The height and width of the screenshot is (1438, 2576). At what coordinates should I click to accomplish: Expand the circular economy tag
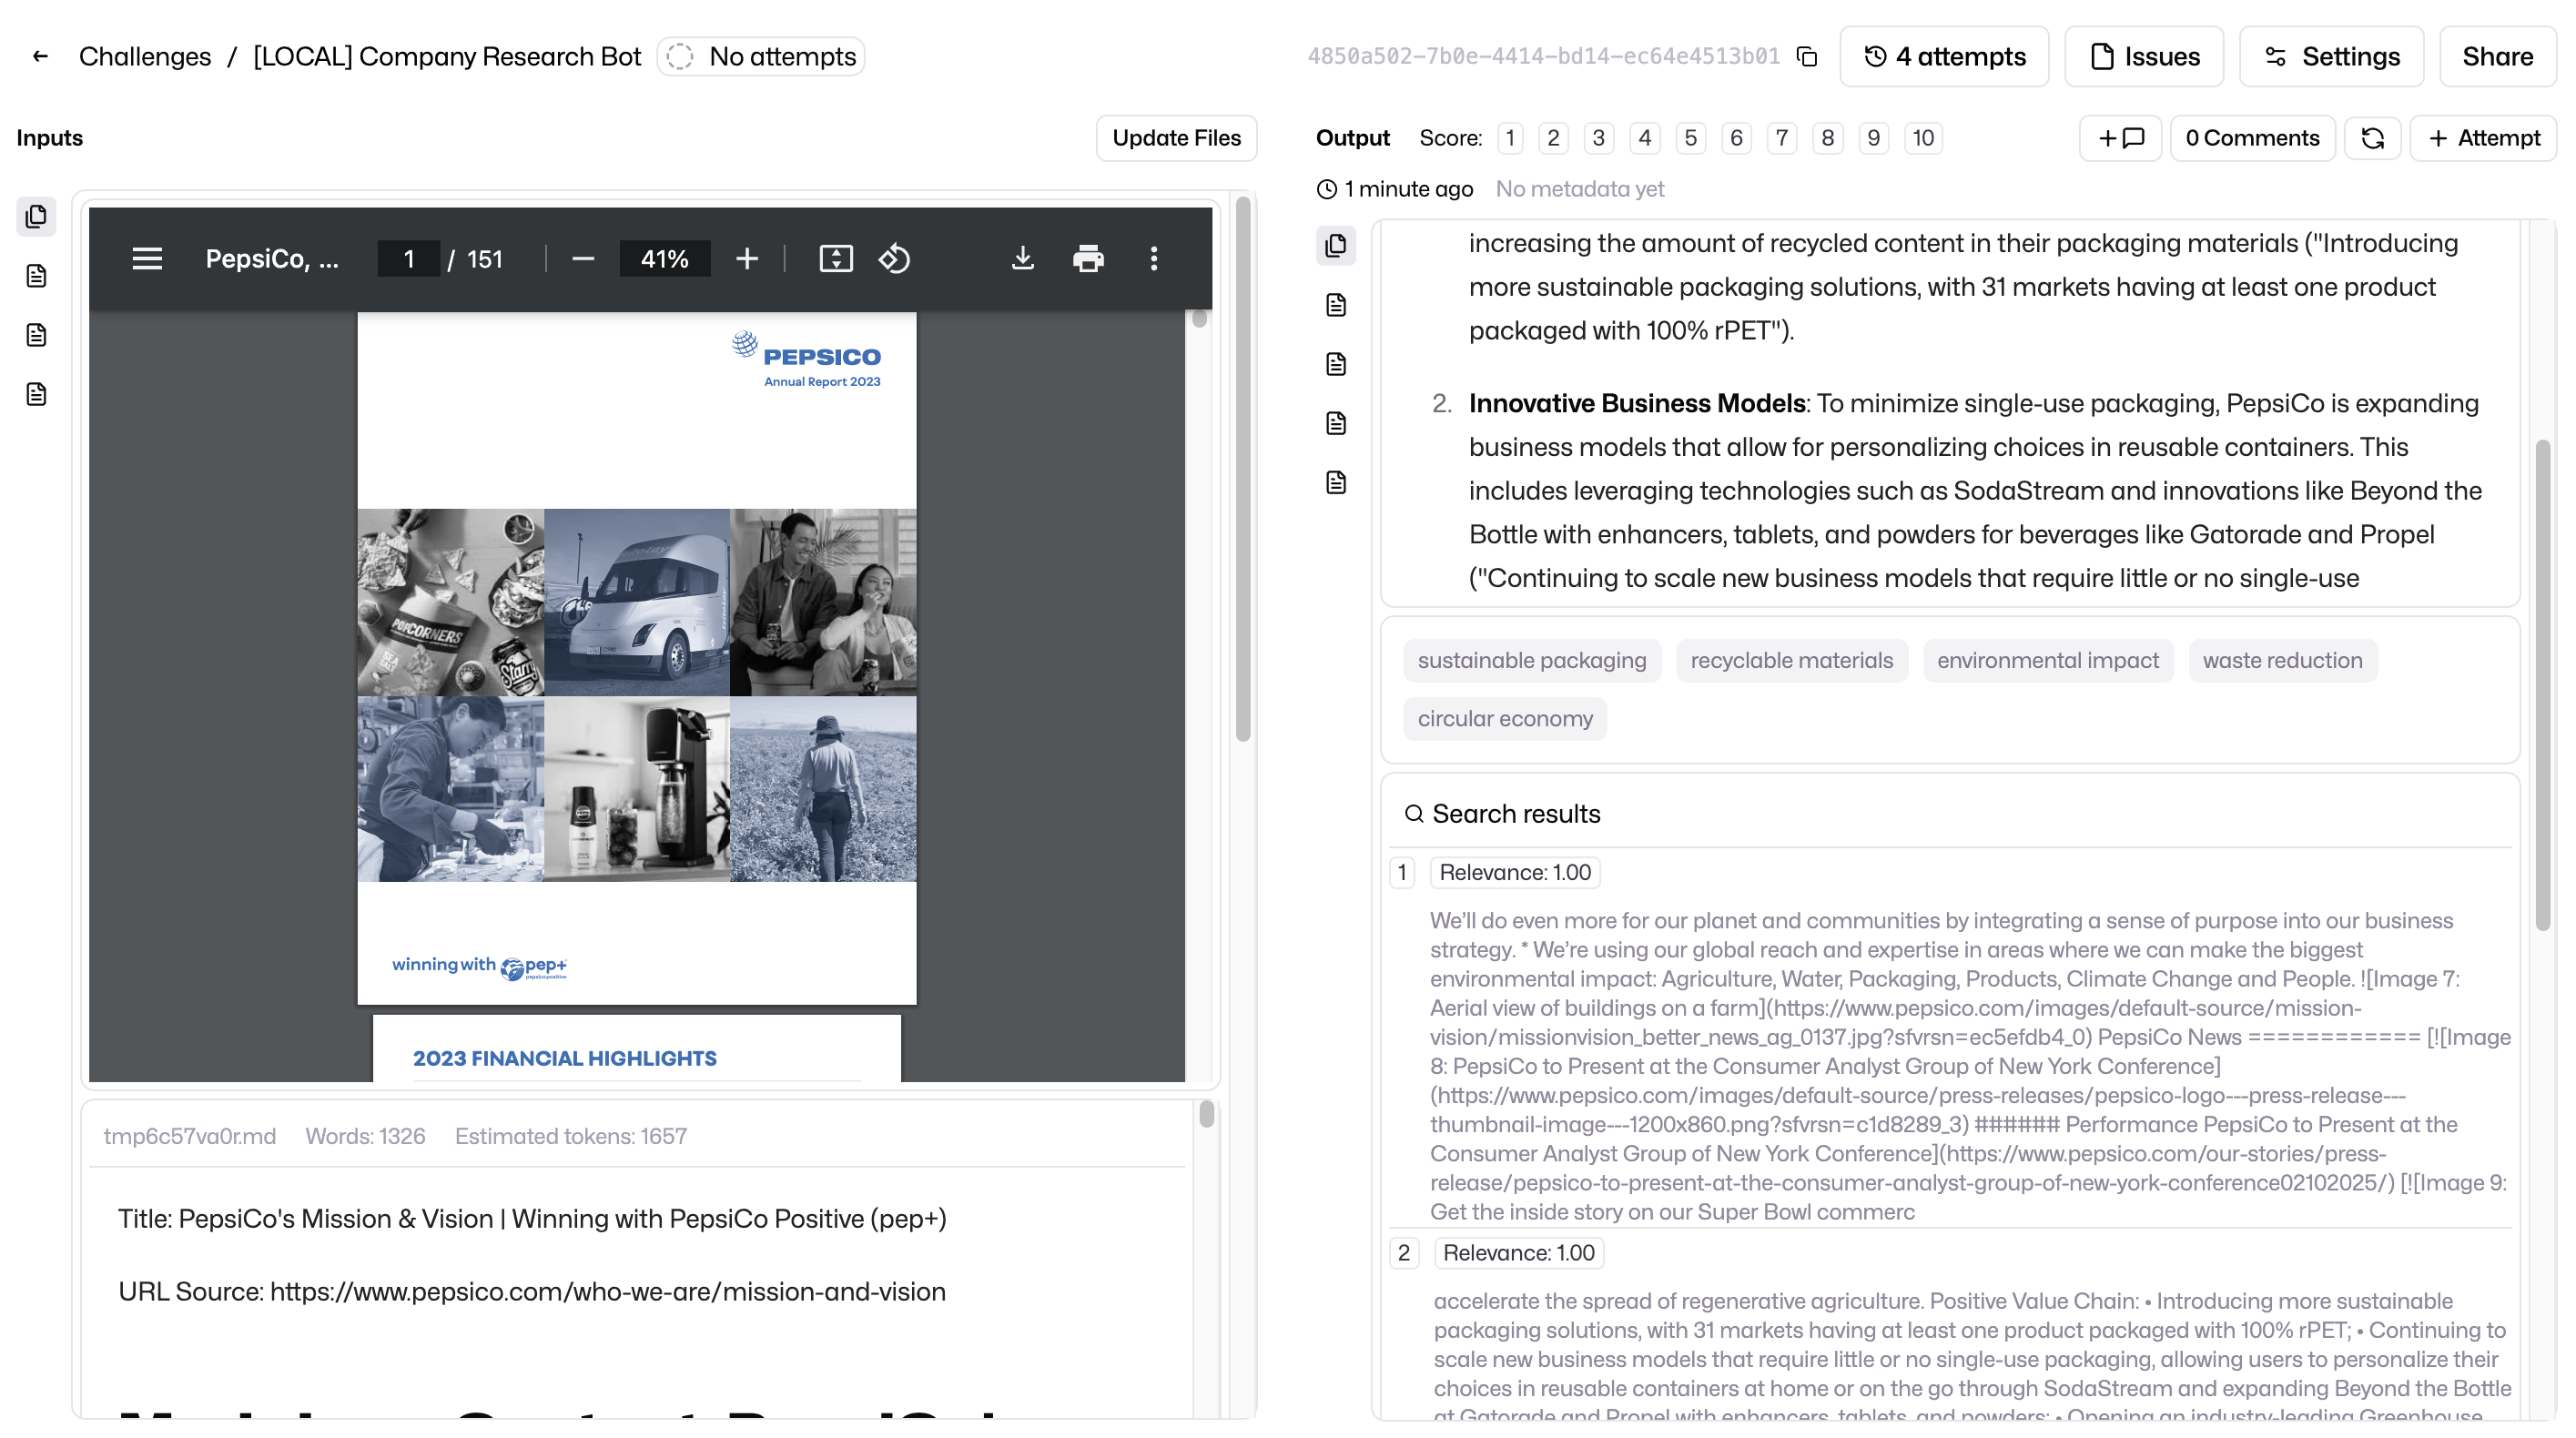[x=1504, y=718]
